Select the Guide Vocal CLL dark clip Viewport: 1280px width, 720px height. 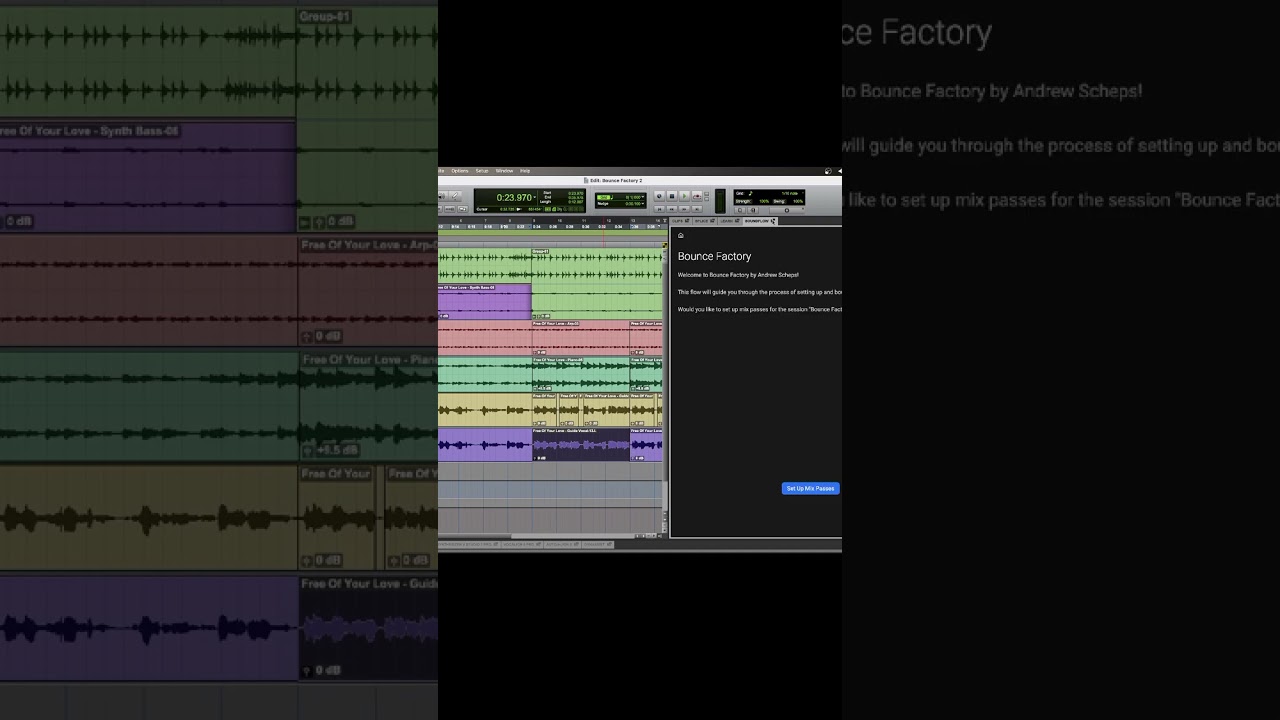tap(581, 444)
